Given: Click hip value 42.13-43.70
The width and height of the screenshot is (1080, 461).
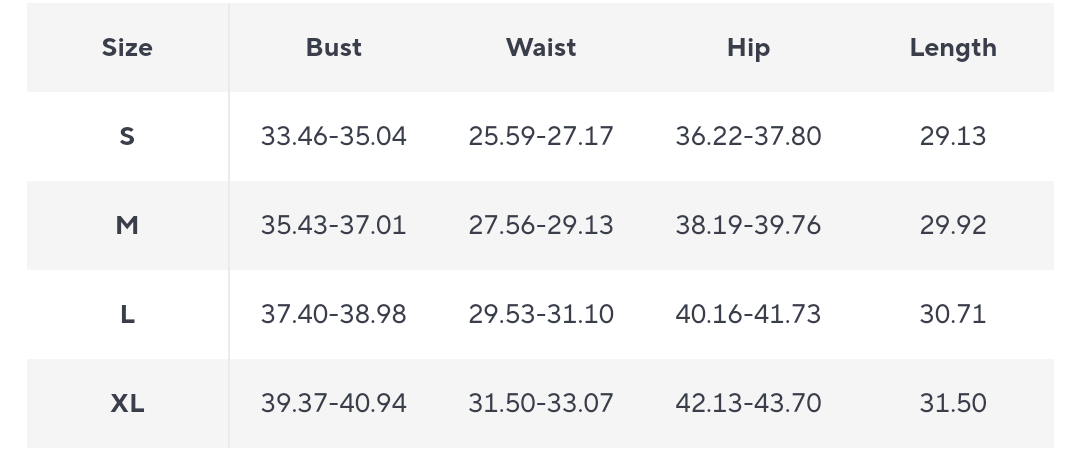Looking at the screenshot, I should pos(748,403).
